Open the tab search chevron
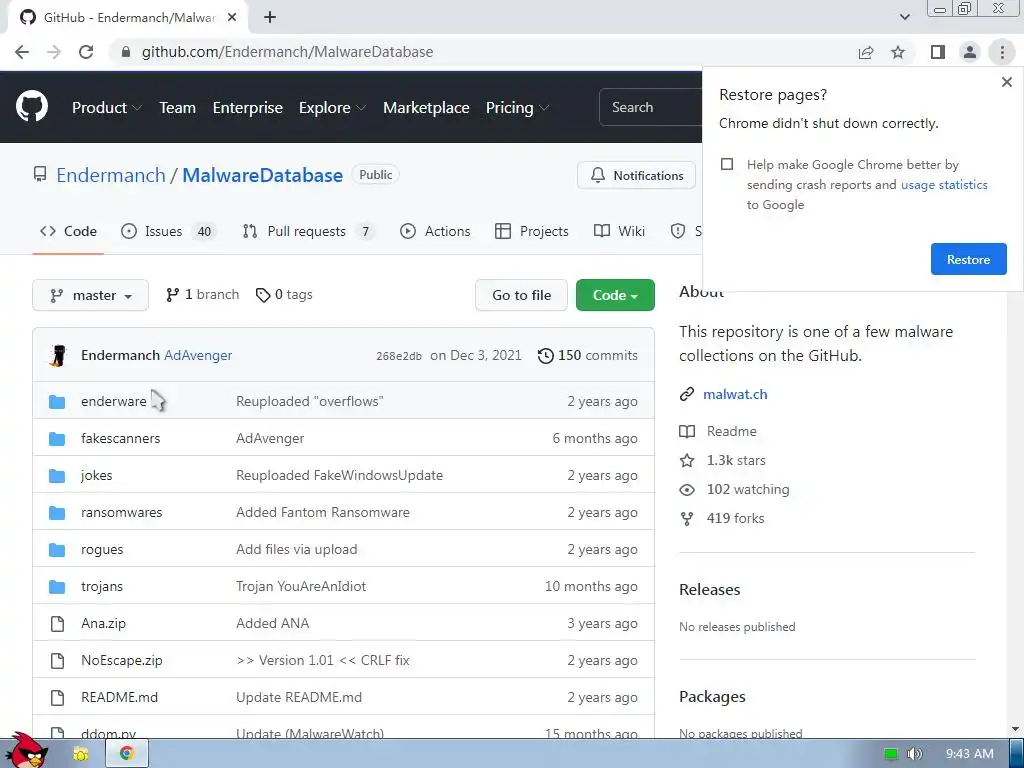The height and width of the screenshot is (768, 1024). click(904, 17)
